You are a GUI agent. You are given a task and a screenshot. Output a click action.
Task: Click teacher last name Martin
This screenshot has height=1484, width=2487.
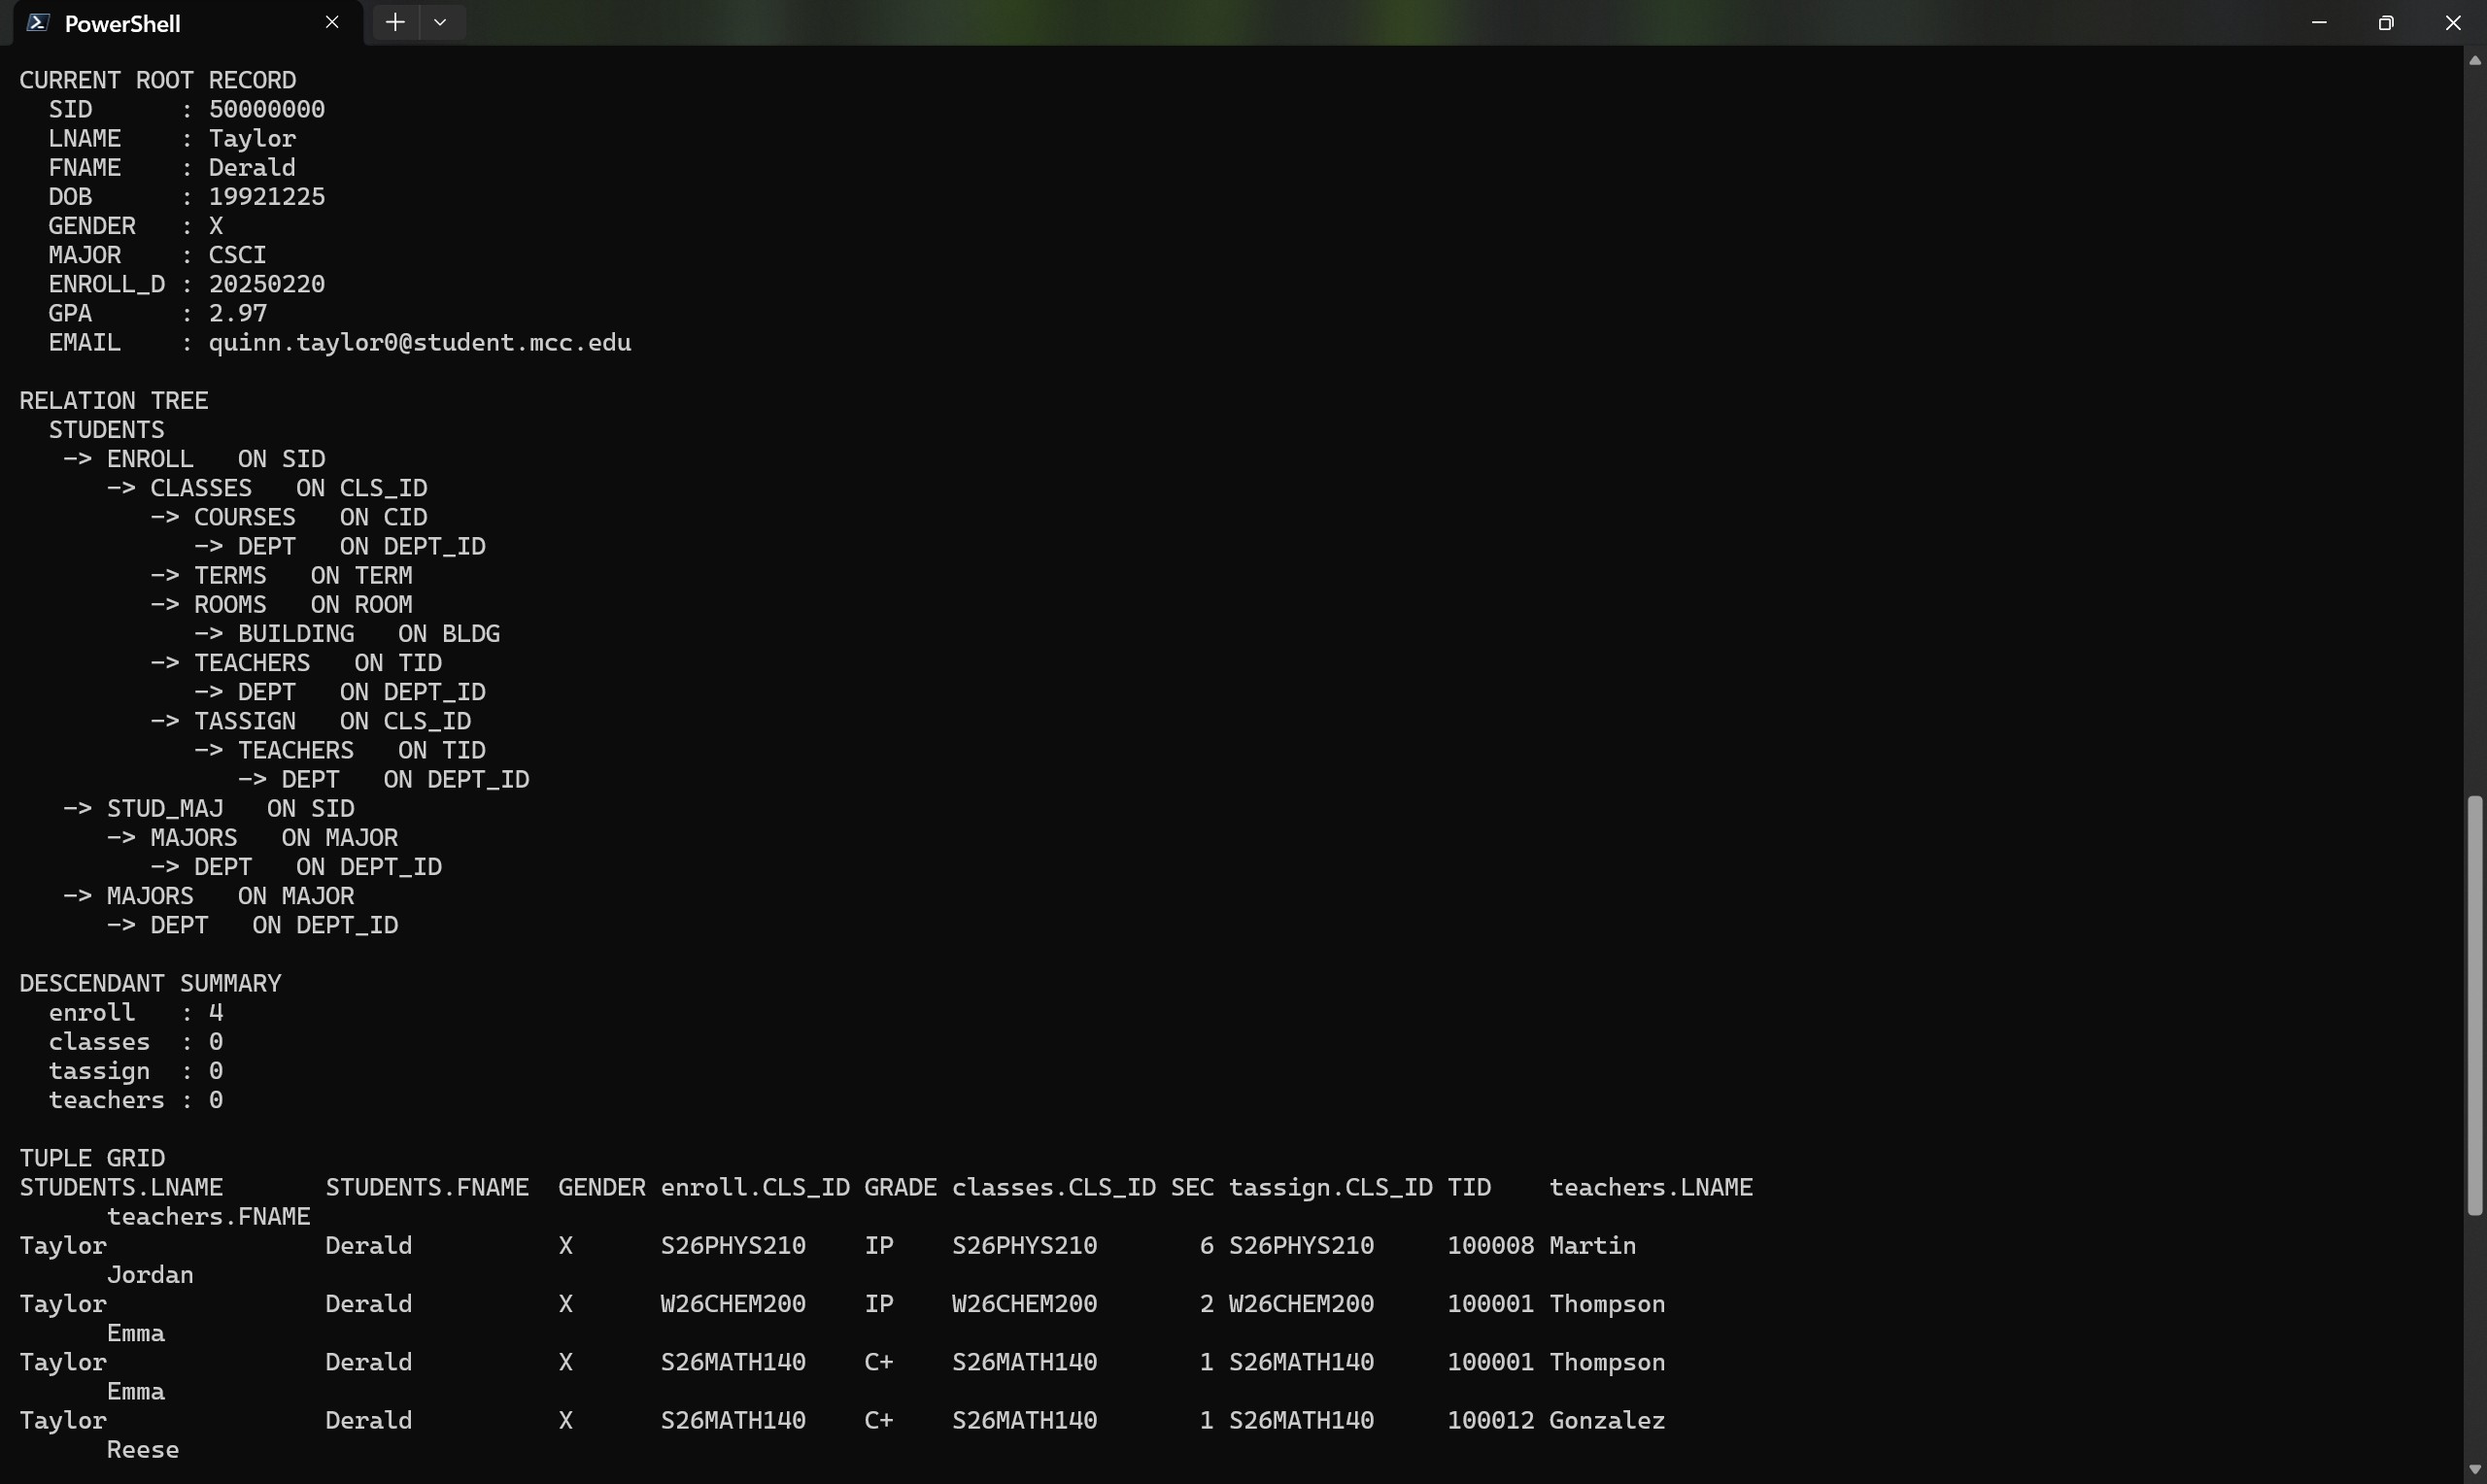(1593, 1245)
